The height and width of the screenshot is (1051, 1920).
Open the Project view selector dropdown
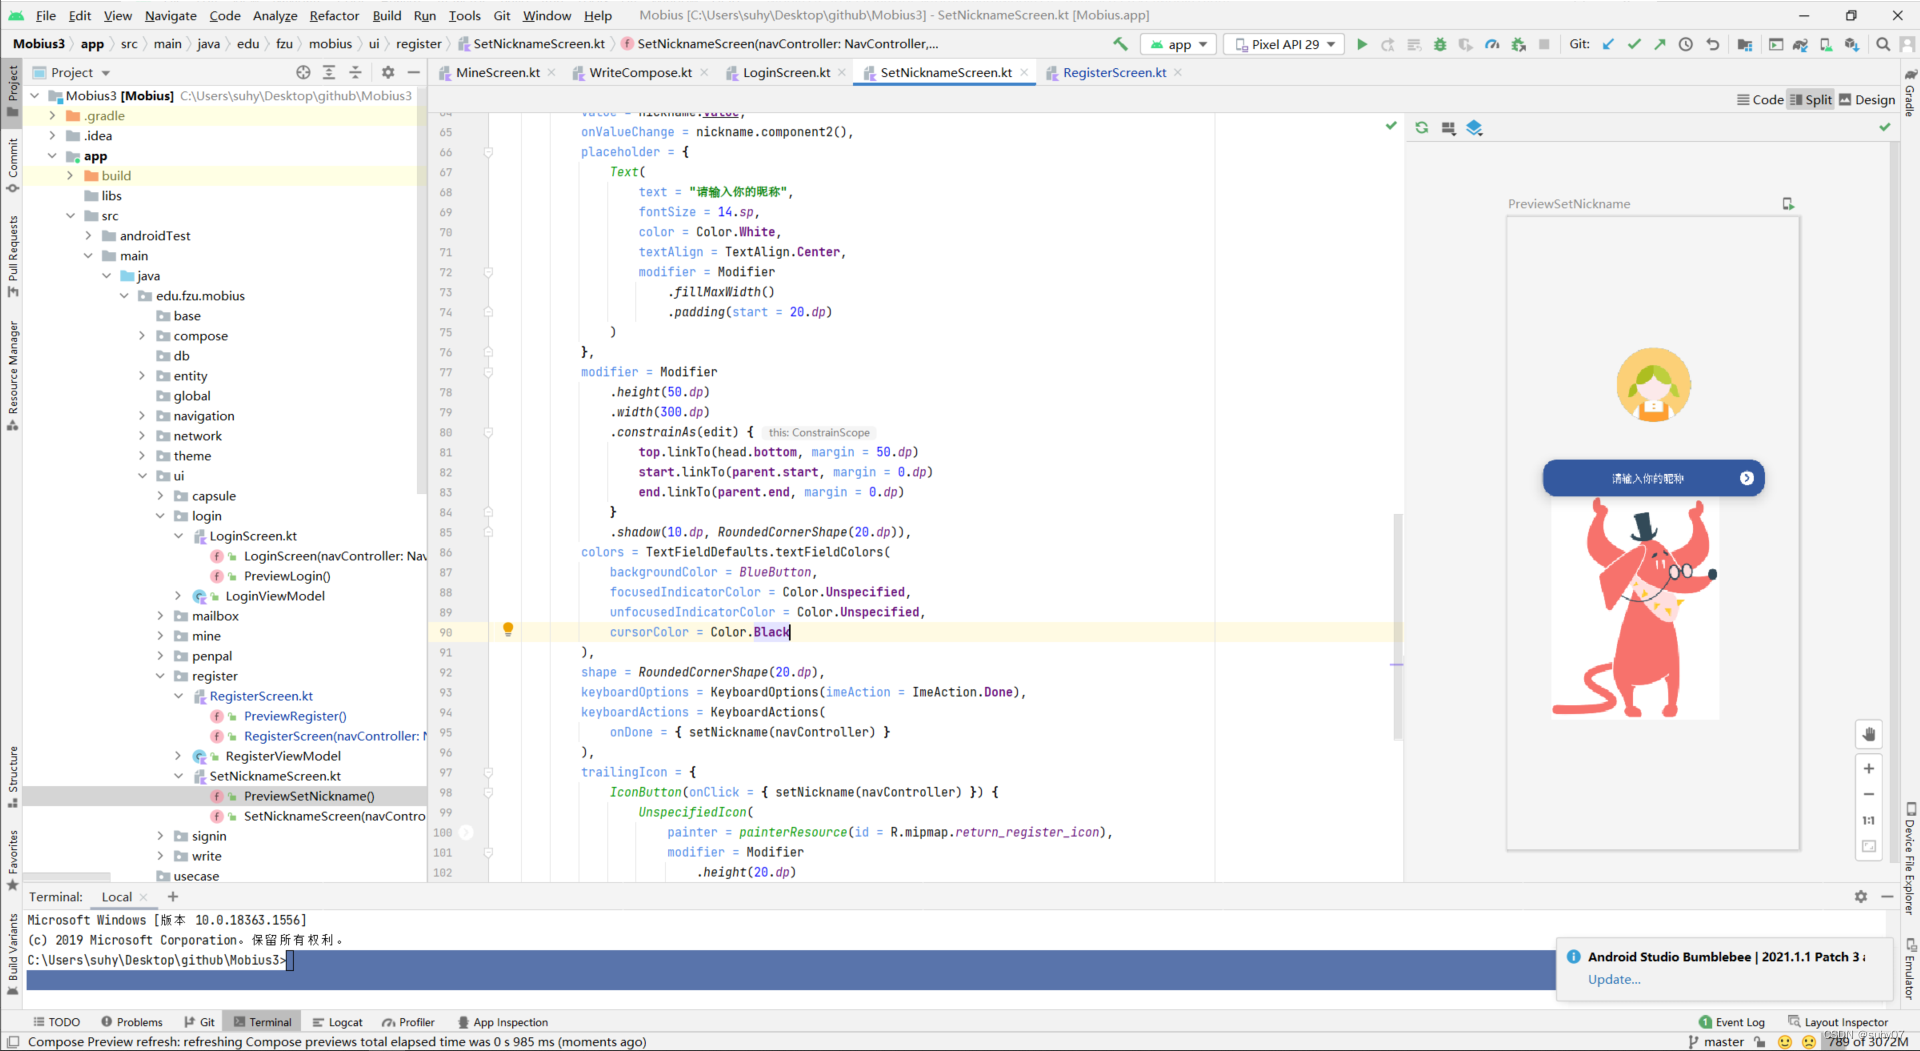coord(72,72)
